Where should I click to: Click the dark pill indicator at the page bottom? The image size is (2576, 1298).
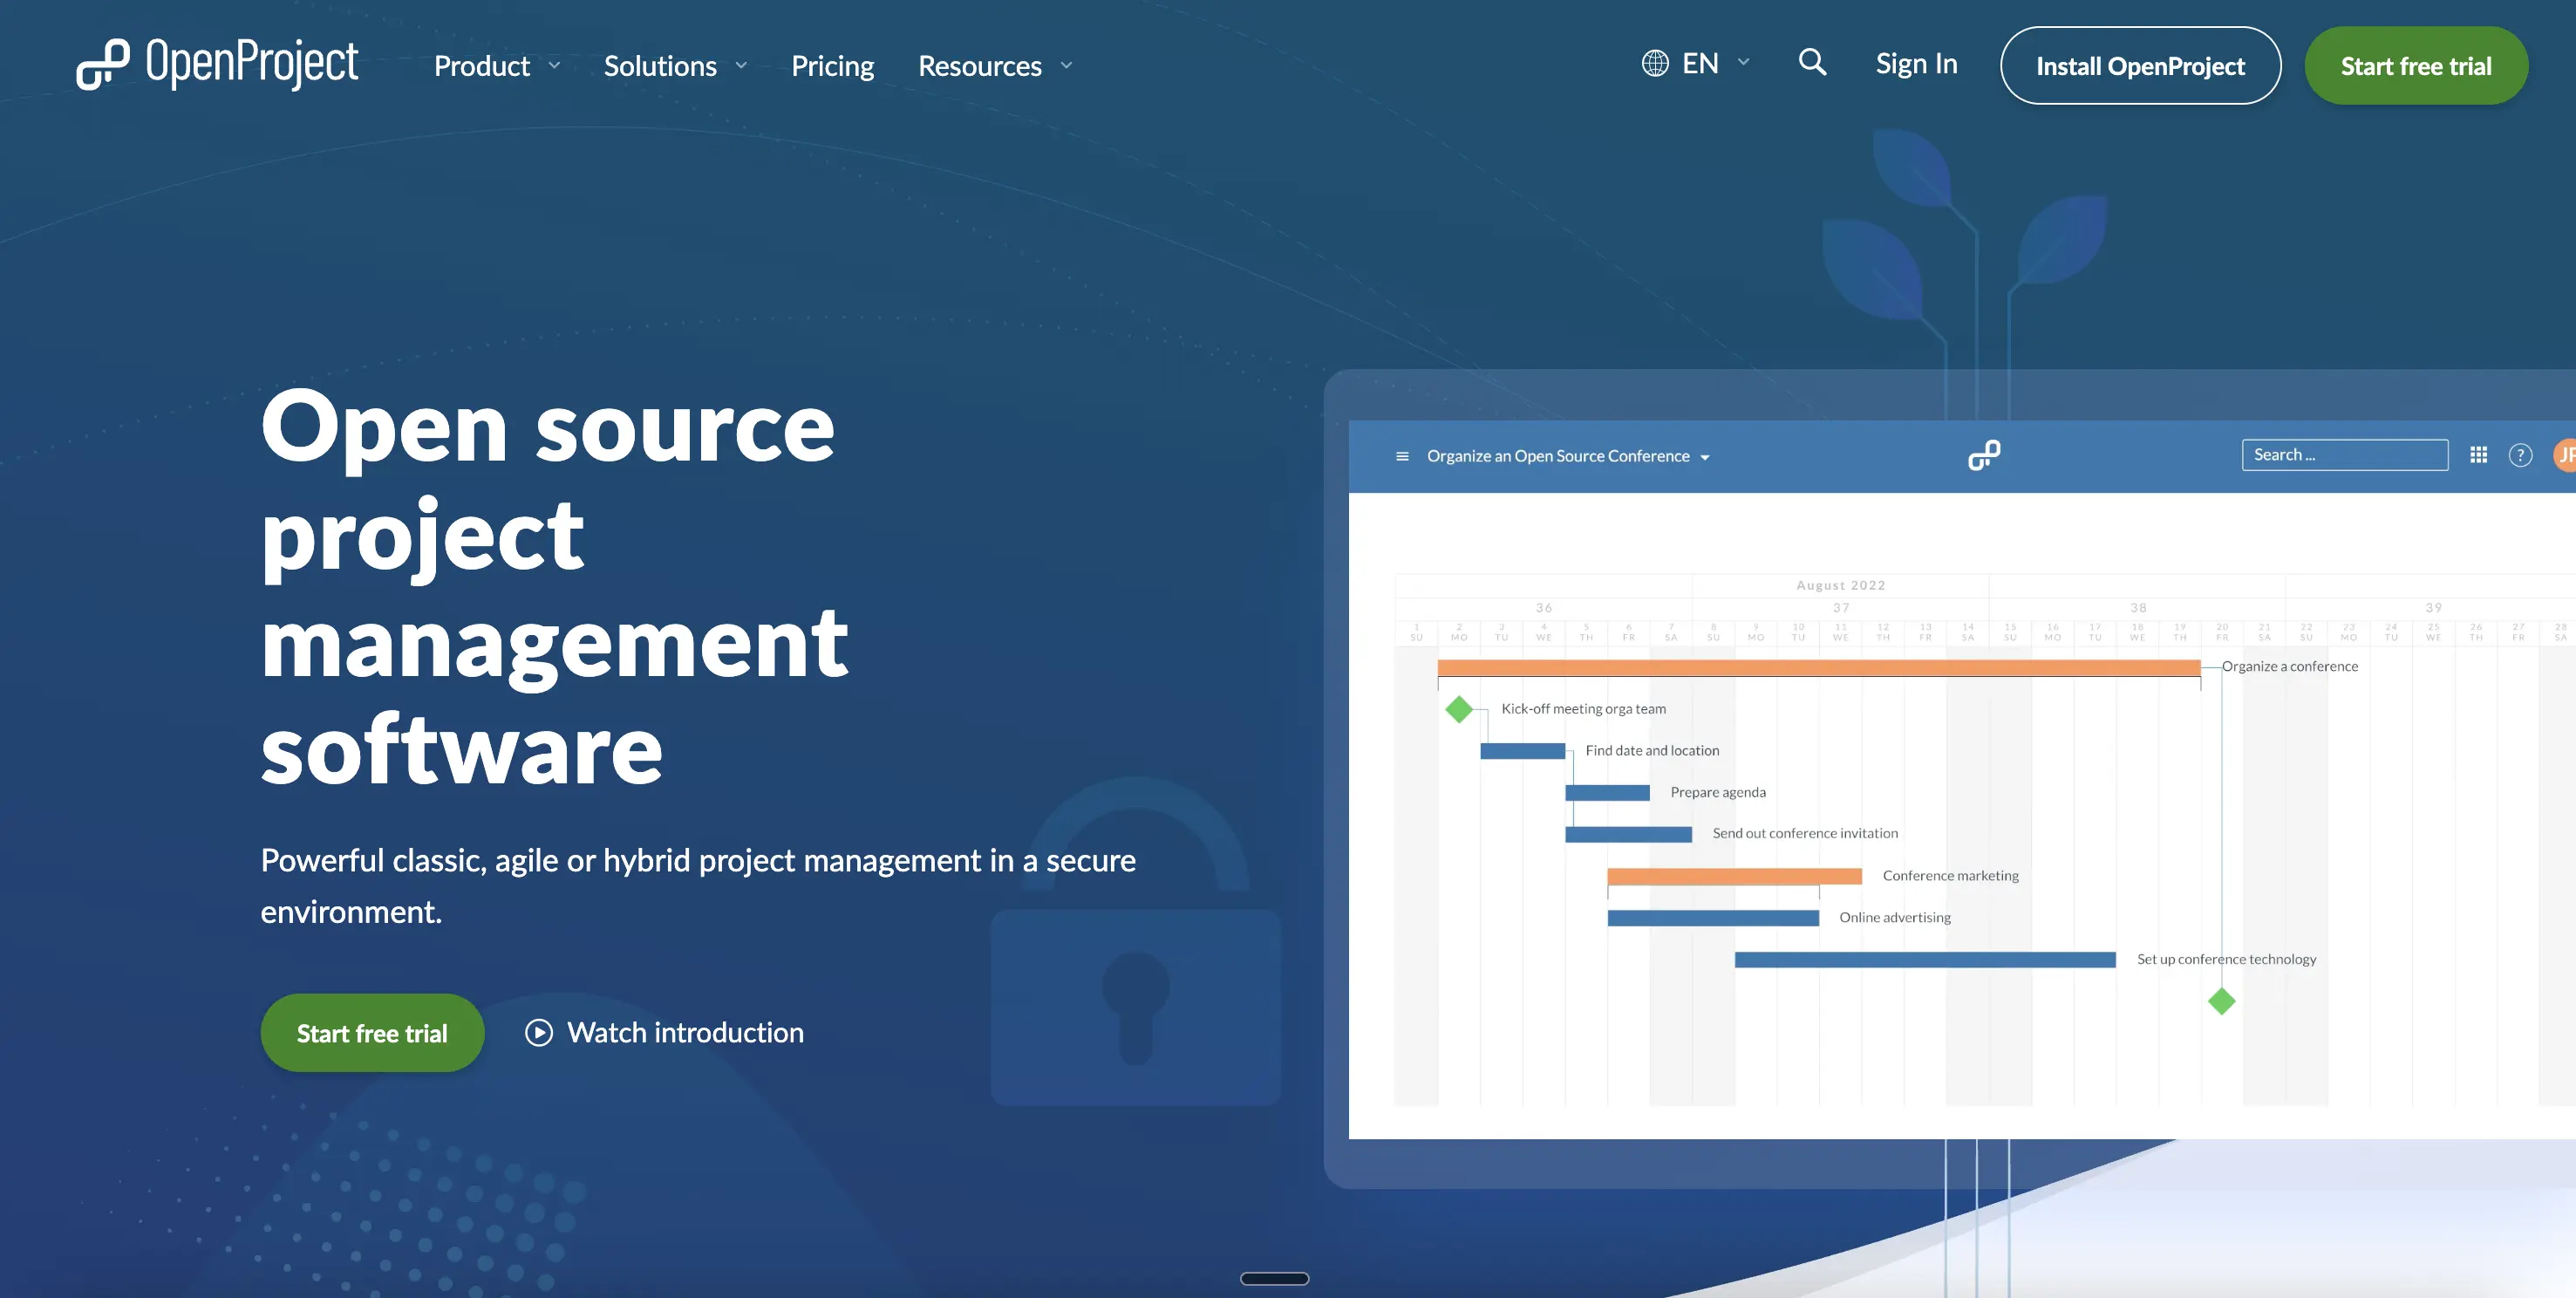click(x=1274, y=1278)
